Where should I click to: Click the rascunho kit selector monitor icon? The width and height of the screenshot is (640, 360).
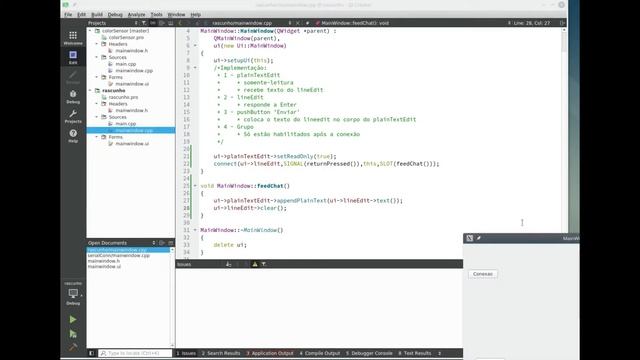(73, 293)
